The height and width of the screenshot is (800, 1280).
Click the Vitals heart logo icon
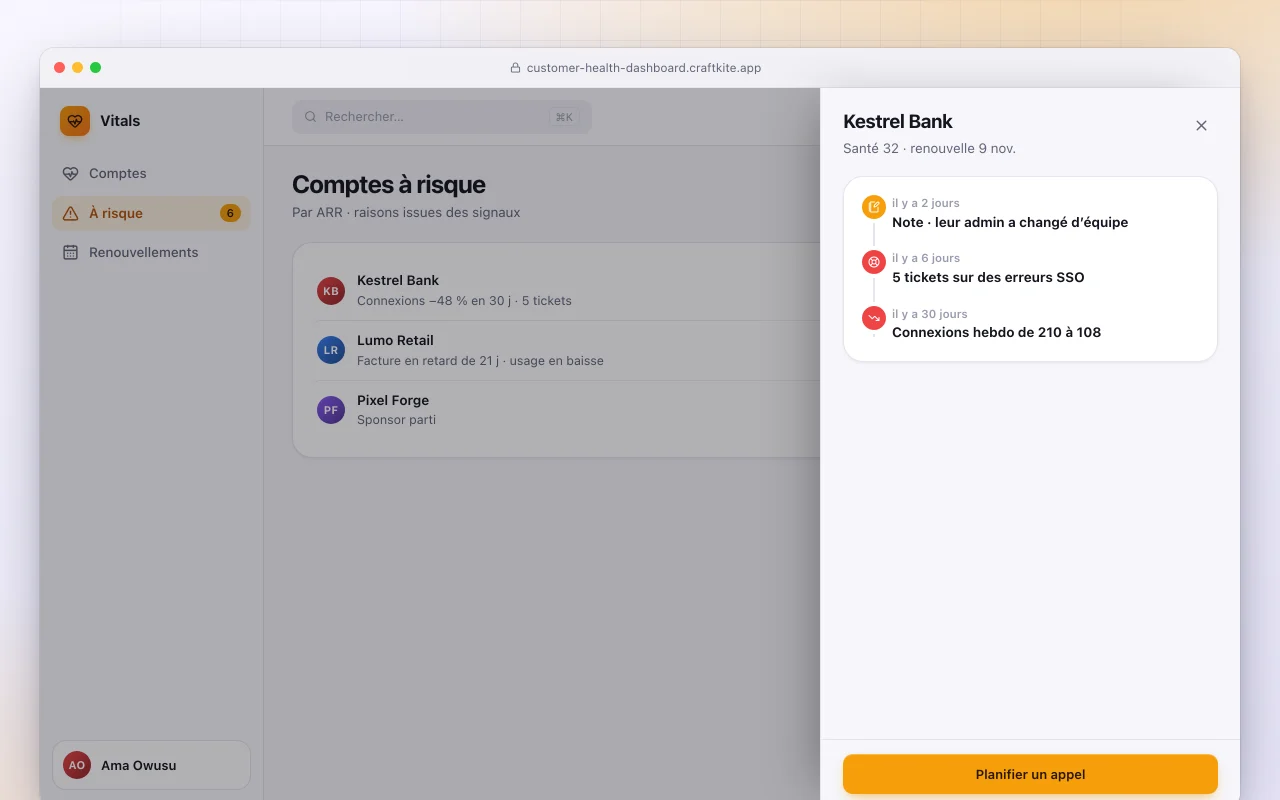point(75,121)
